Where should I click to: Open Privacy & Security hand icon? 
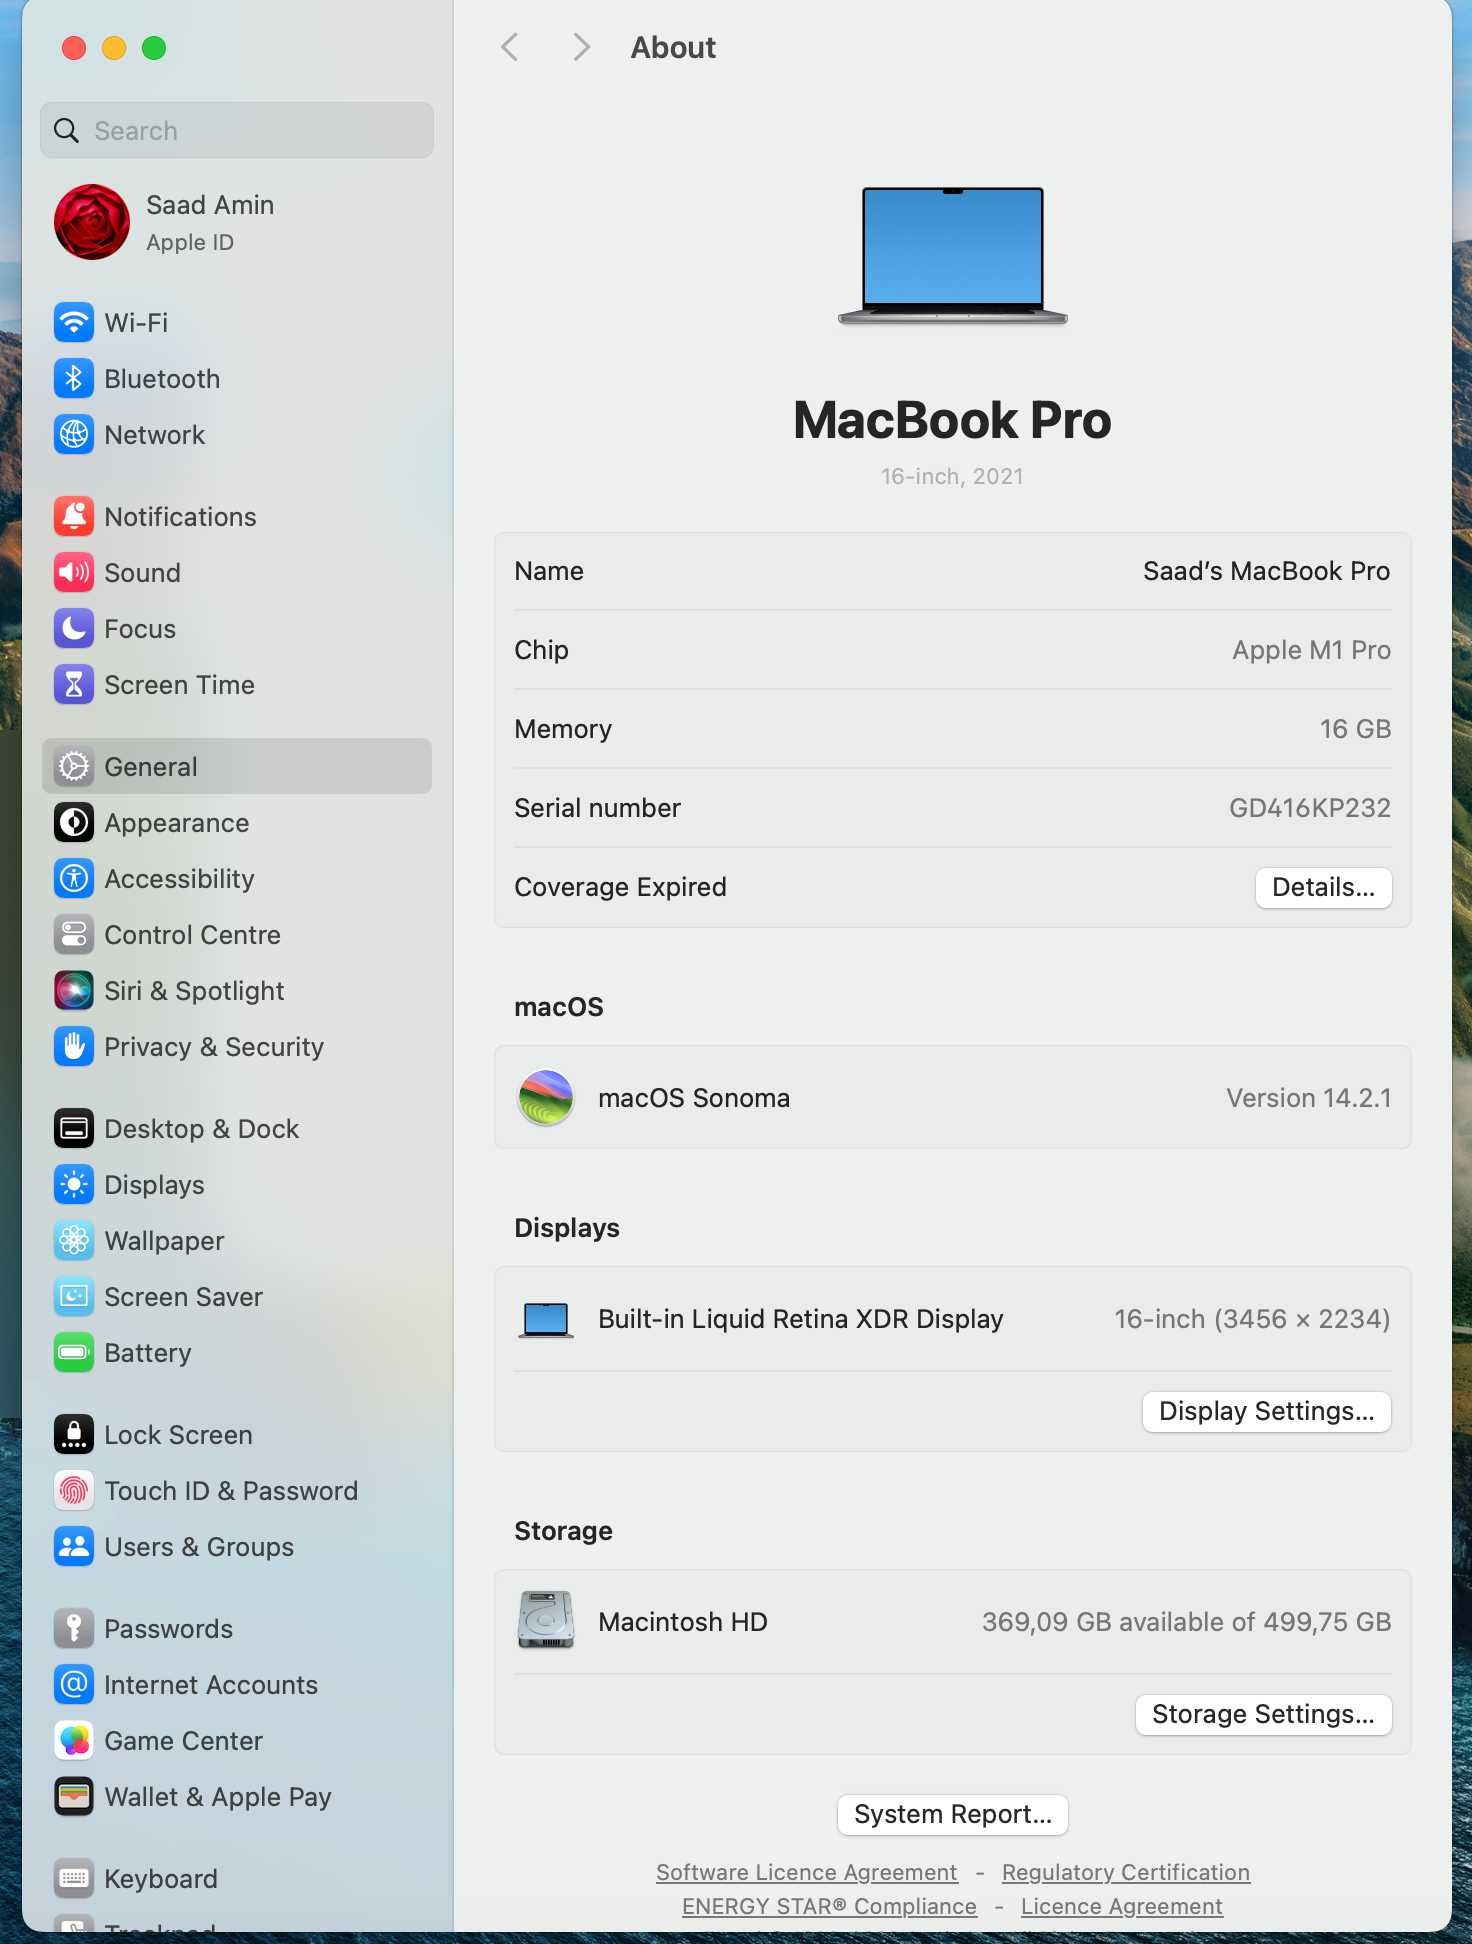tap(74, 1047)
